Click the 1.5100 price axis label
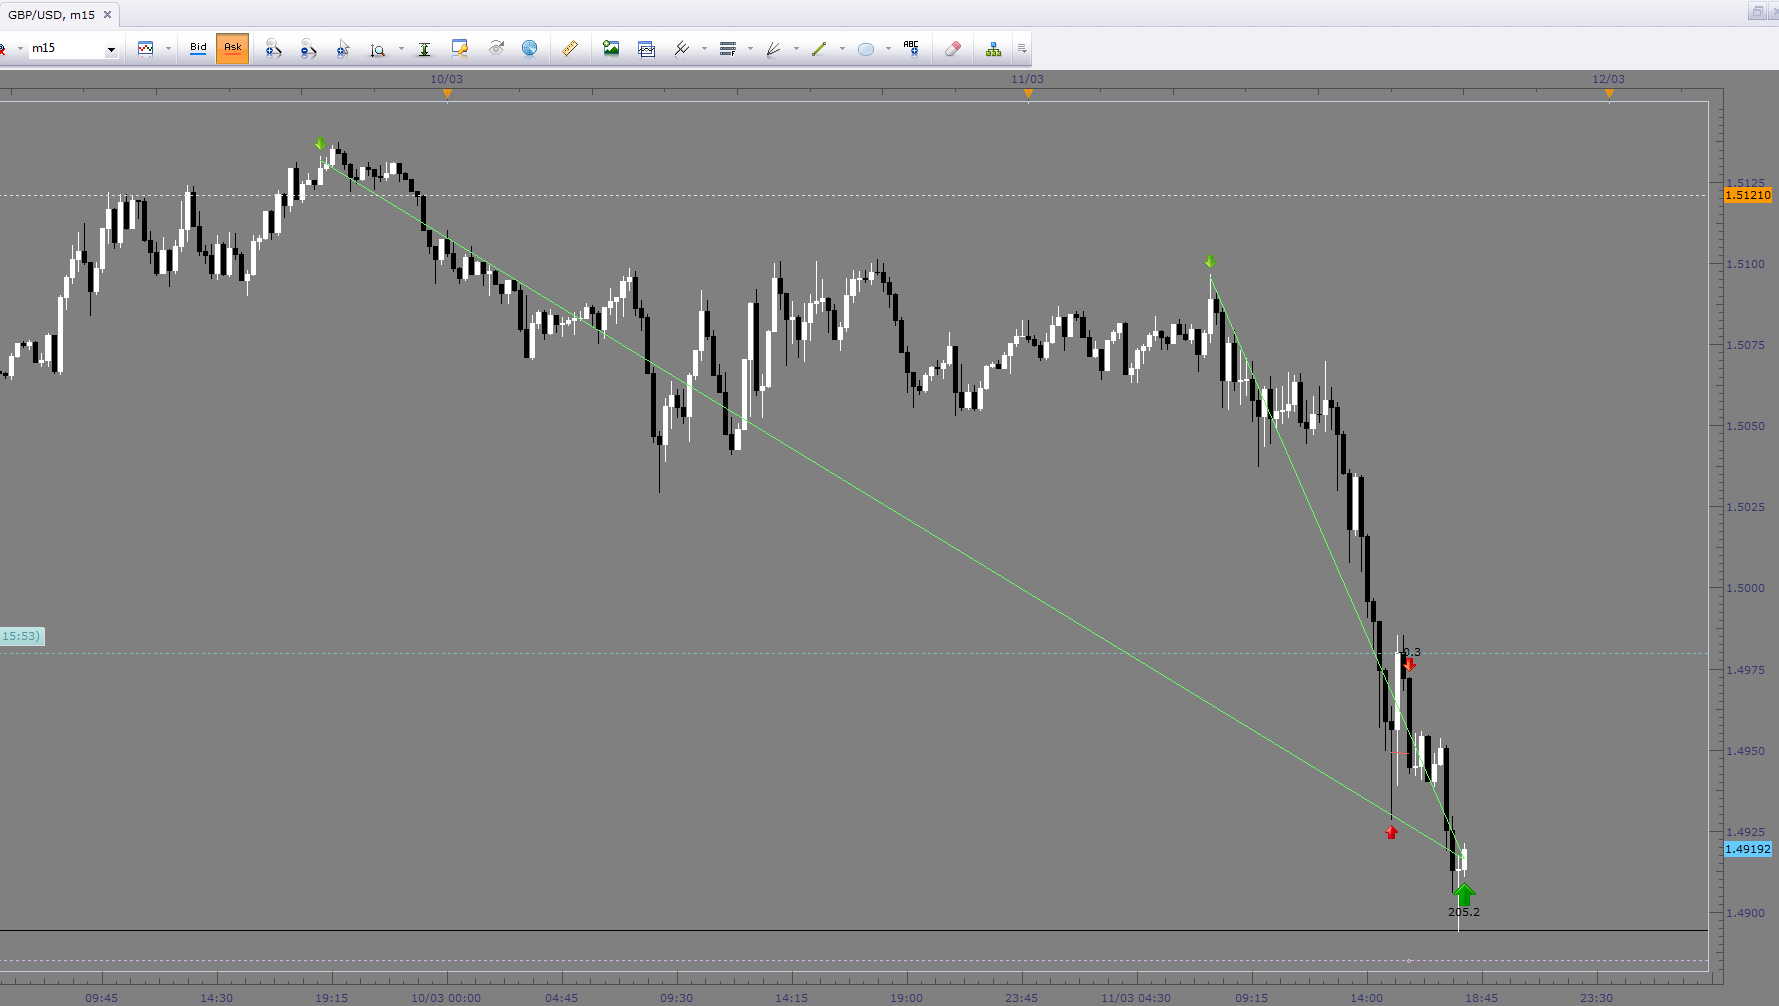The image size is (1779, 1006). point(1746,264)
